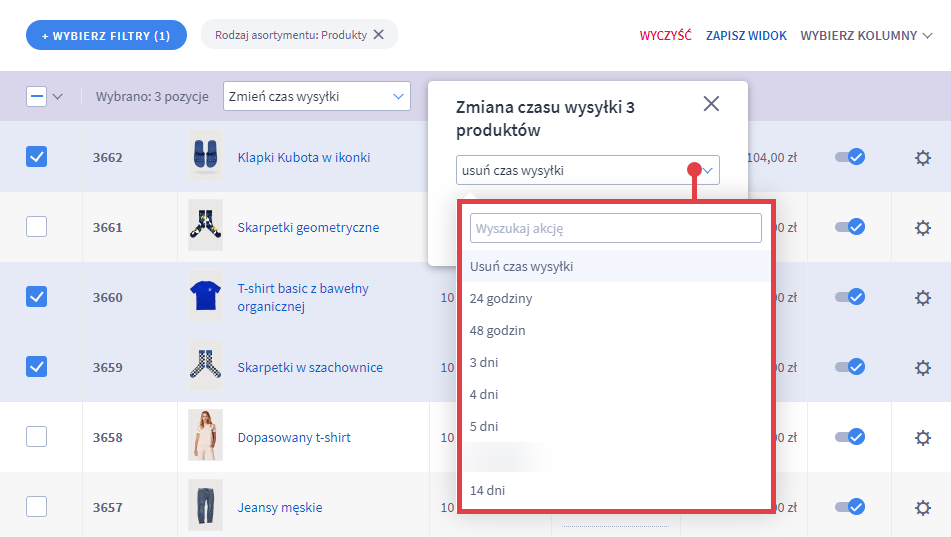The width and height of the screenshot is (951, 537).
Task: Click the Wyszukaj akcję search field
Action: (615, 228)
